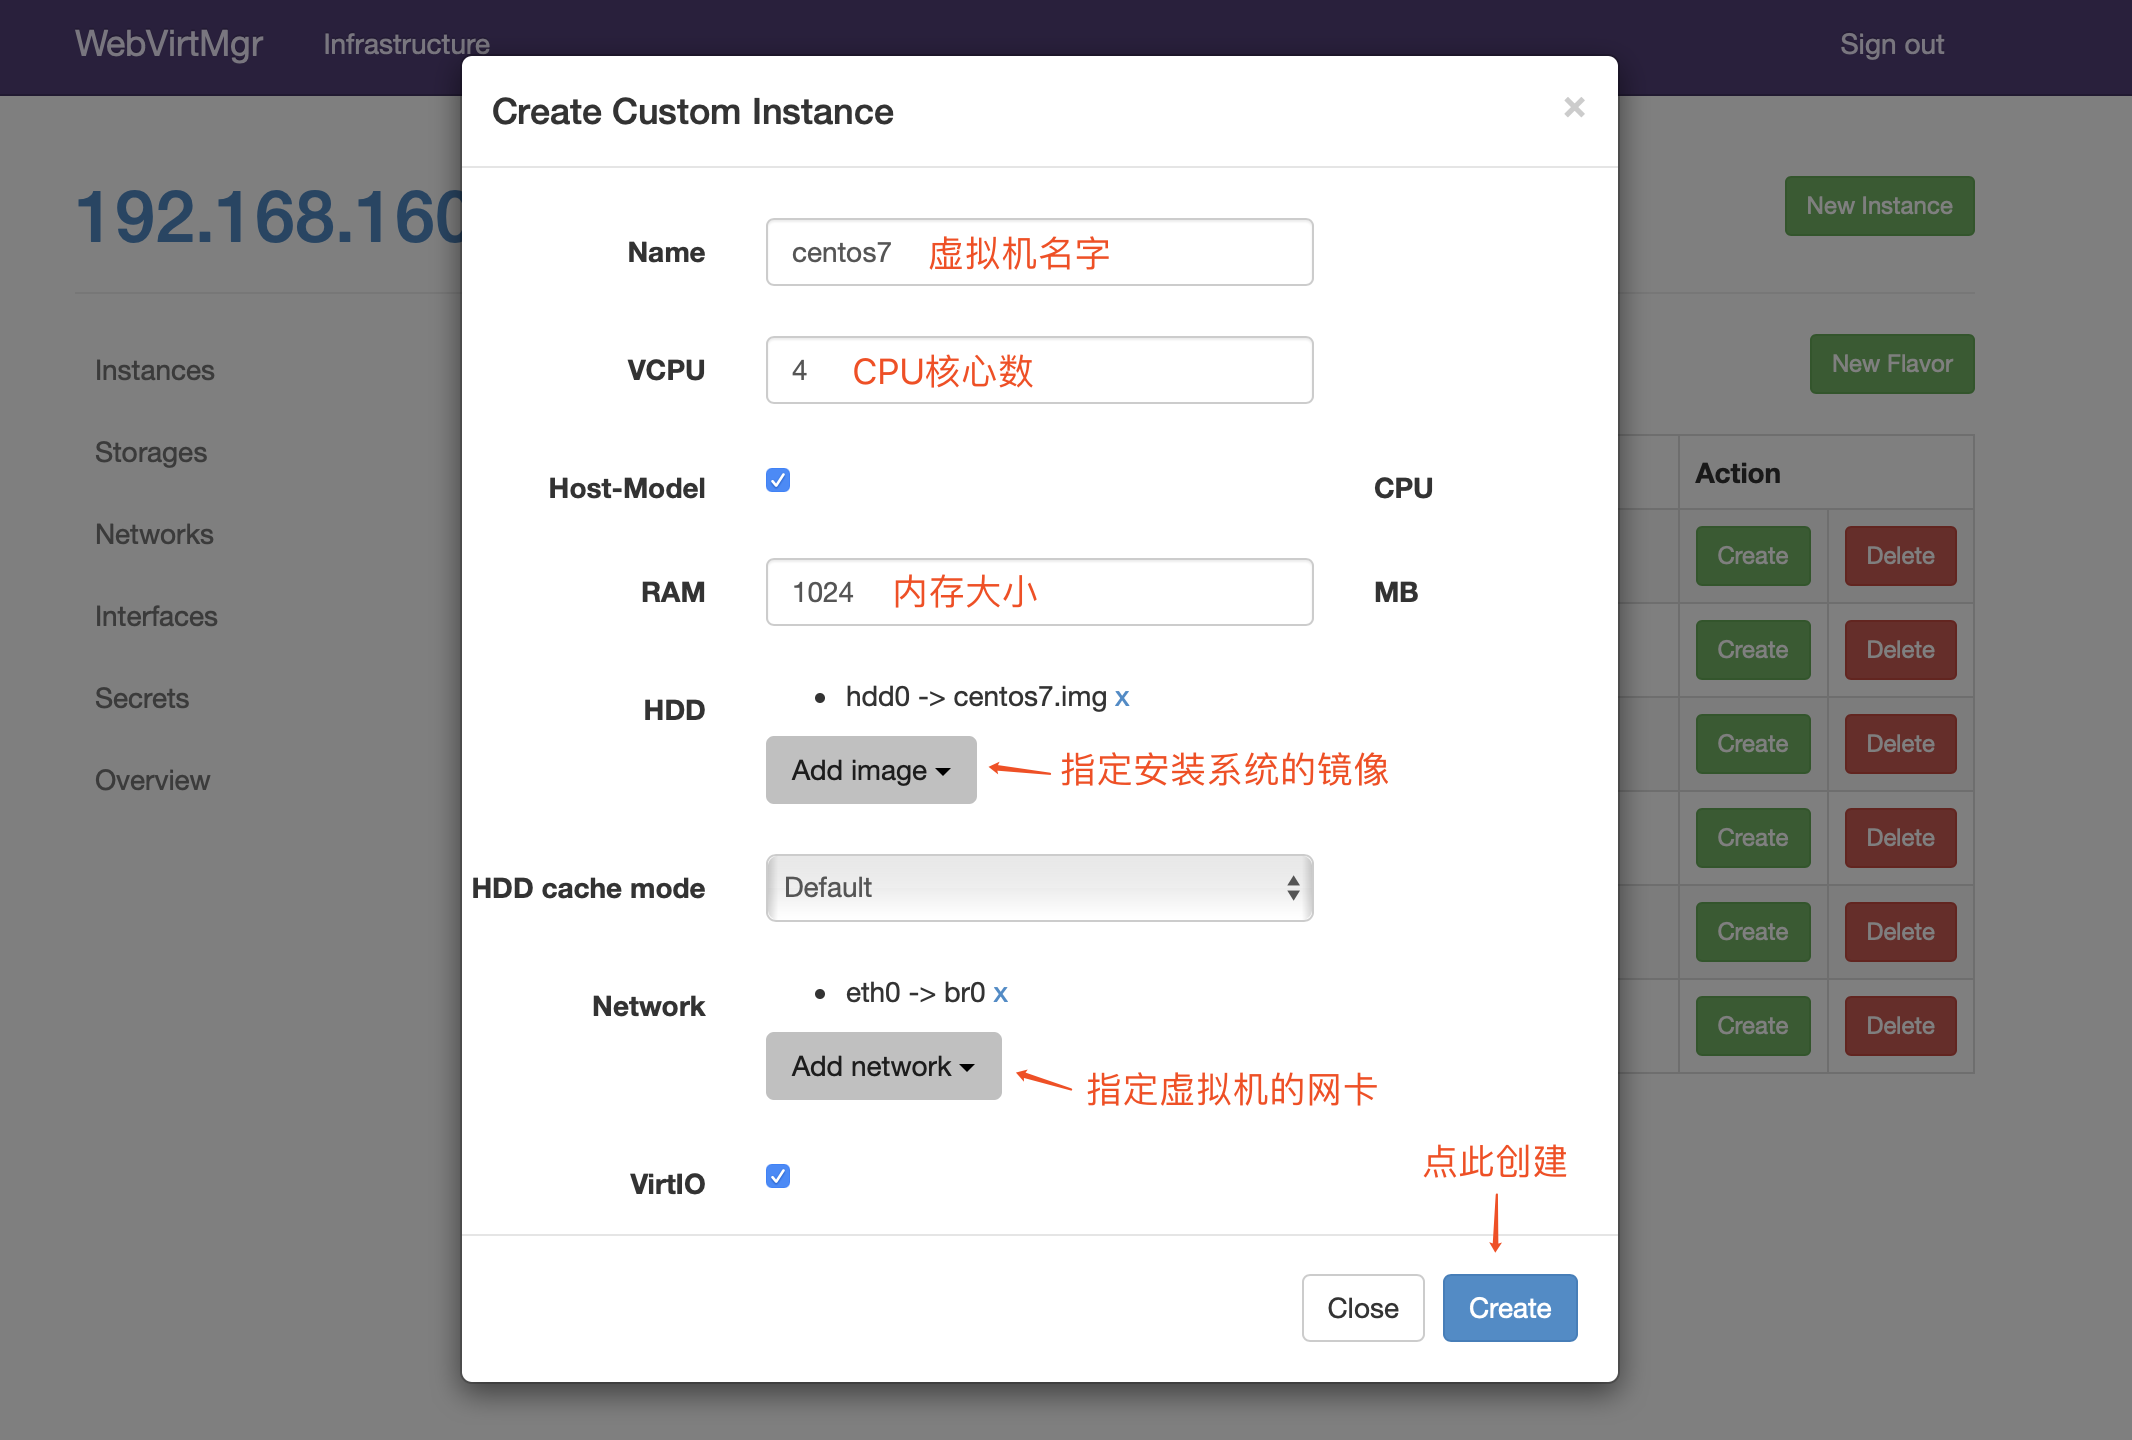
Task: Remove hdd0 centos7.img with x icon
Action: click(x=1122, y=698)
